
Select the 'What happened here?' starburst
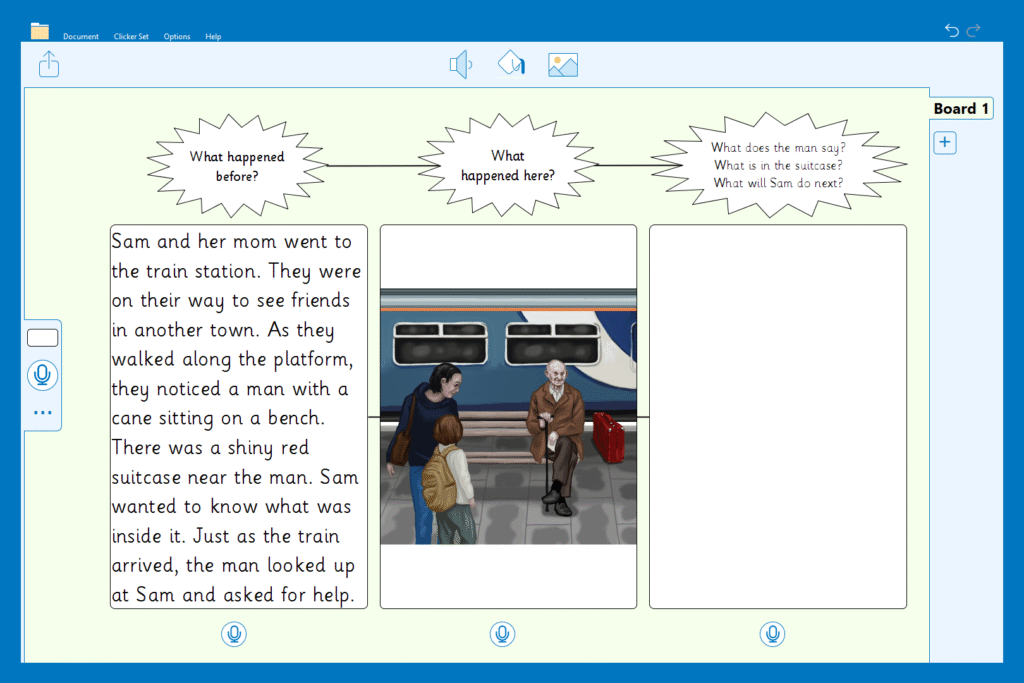(x=507, y=165)
